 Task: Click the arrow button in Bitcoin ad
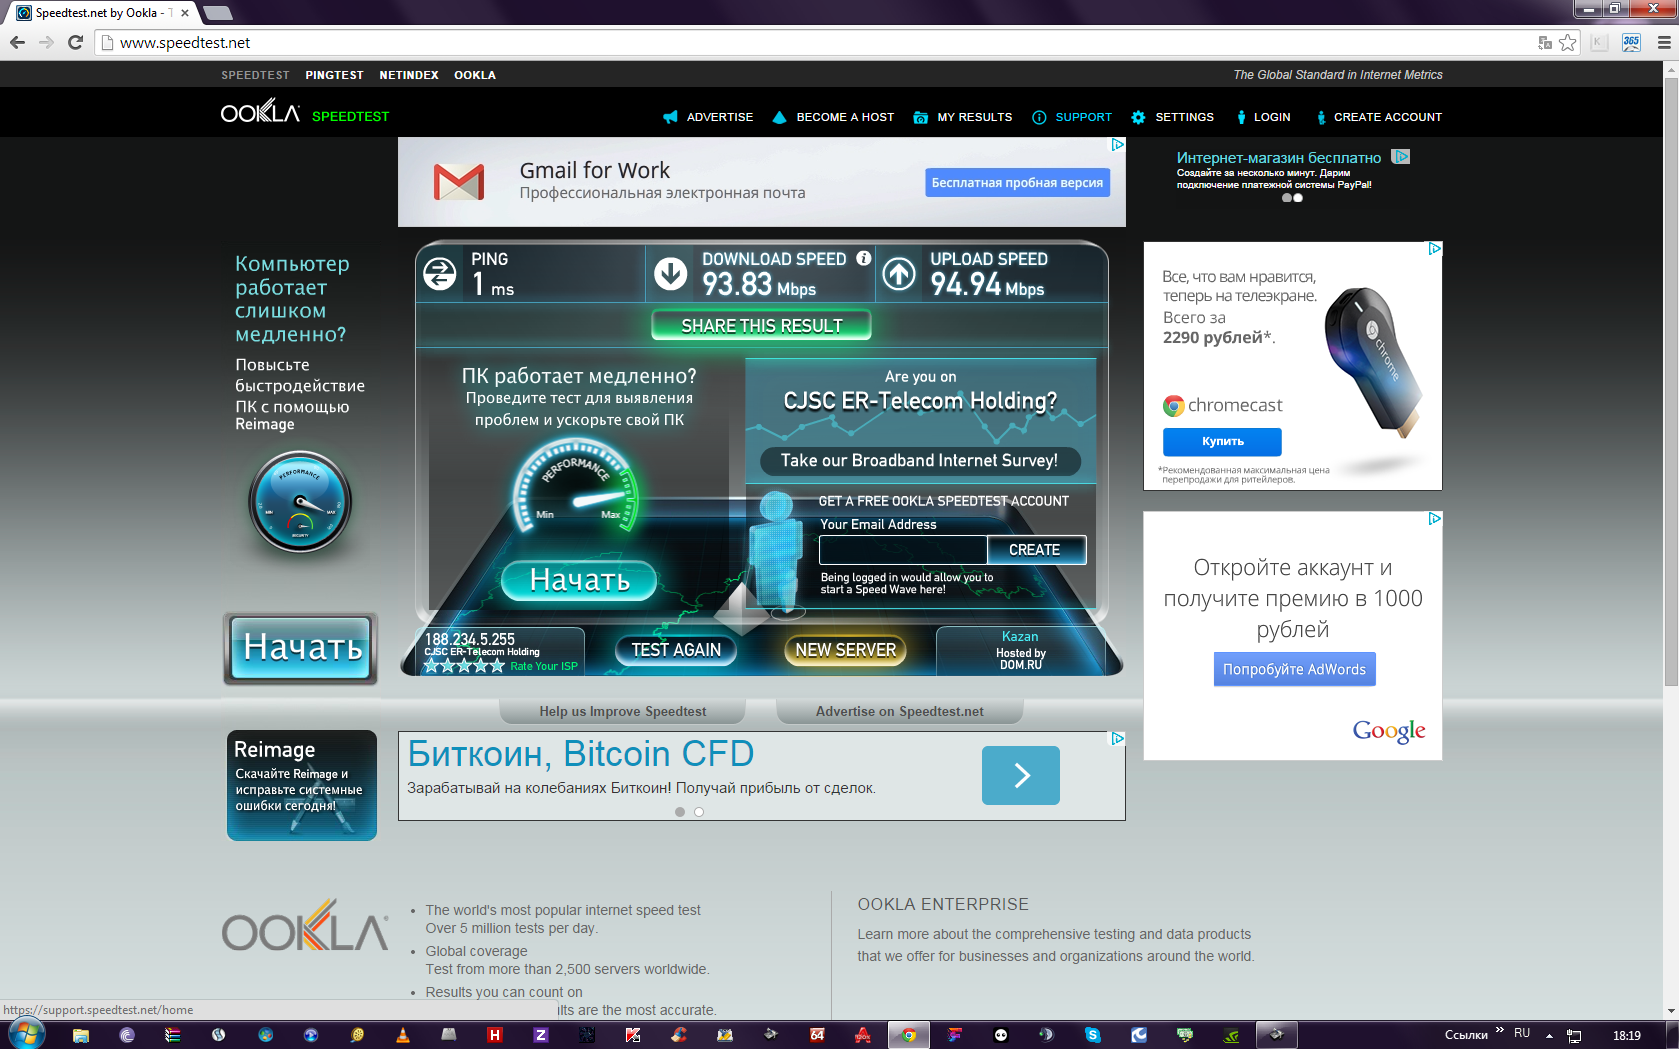point(1020,775)
